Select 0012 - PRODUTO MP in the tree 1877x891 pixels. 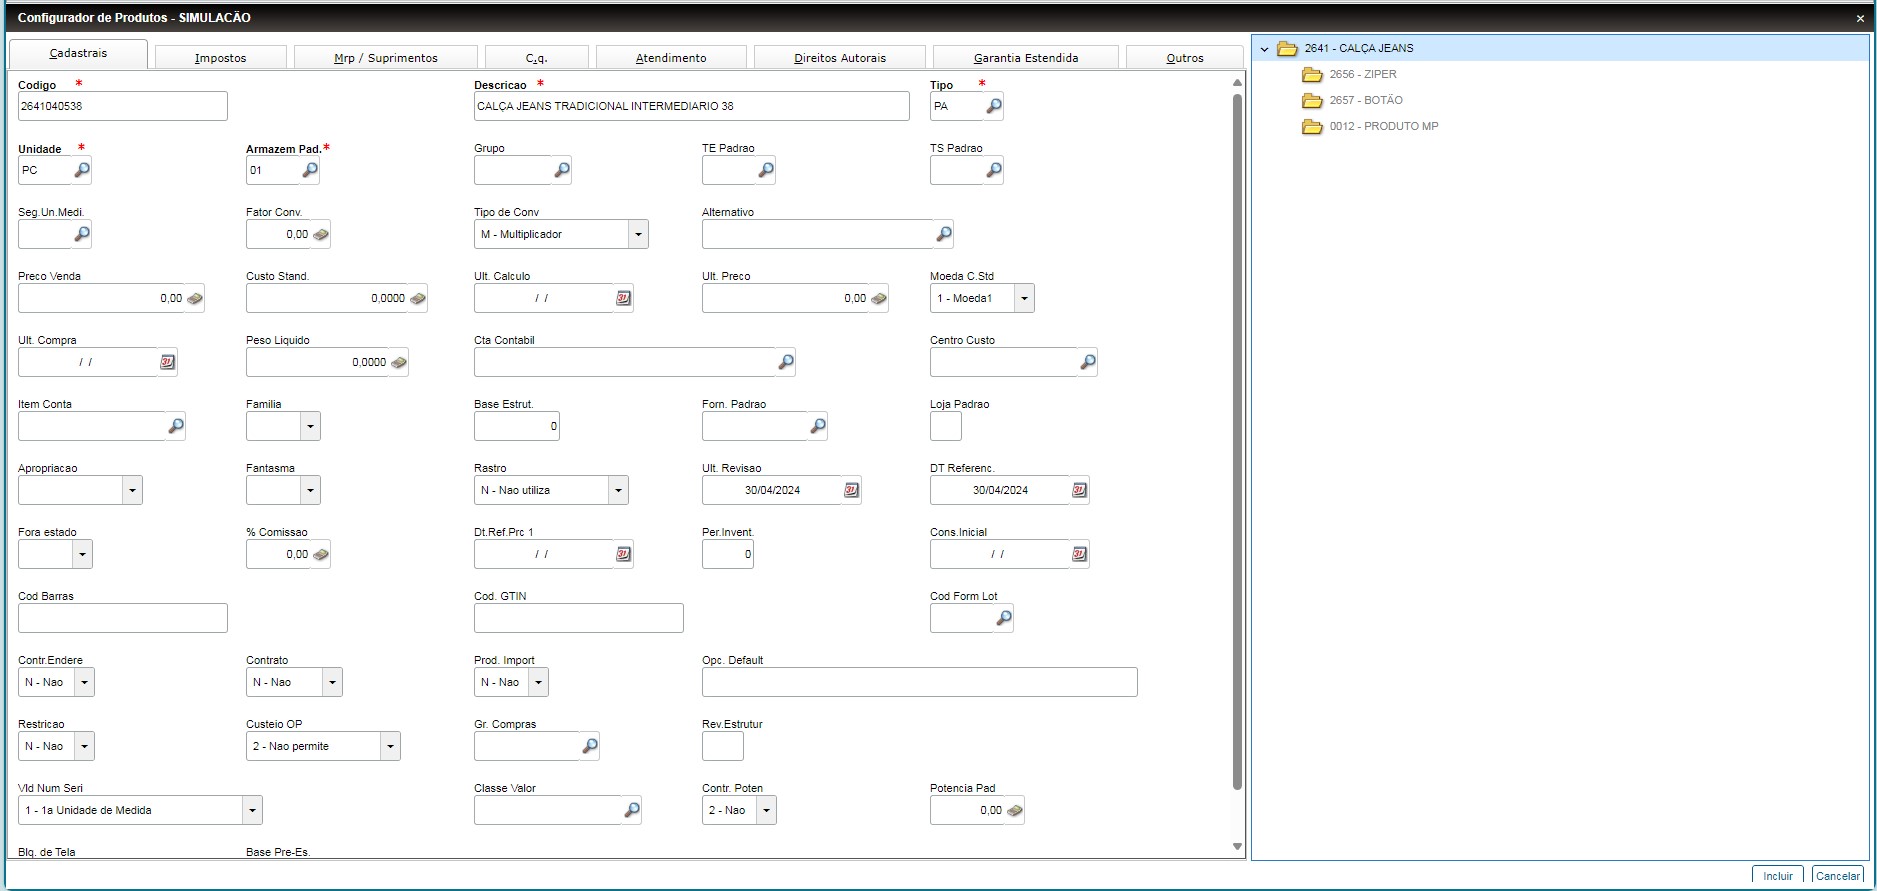[x=1383, y=127]
